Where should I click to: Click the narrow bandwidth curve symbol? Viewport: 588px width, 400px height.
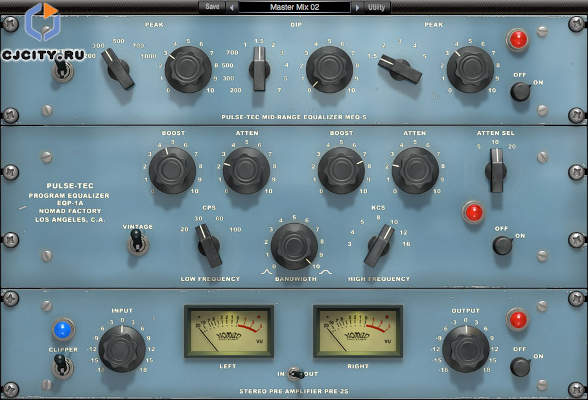[267, 271]
